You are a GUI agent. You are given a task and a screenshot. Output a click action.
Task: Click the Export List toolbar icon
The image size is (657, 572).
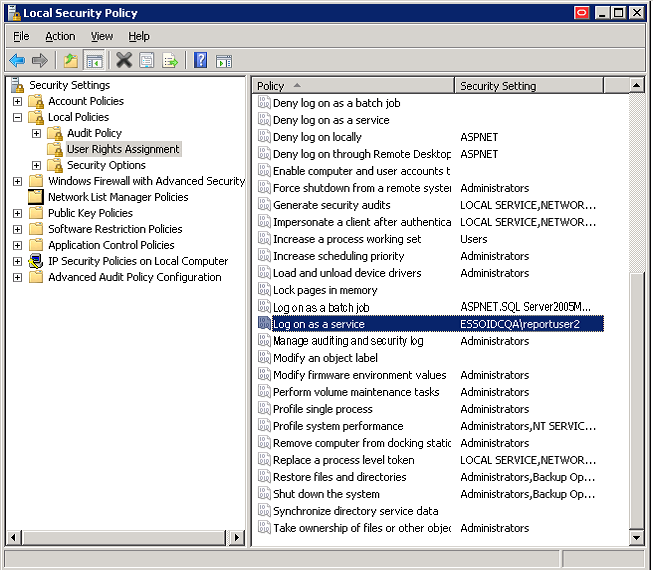pos(170,61)
